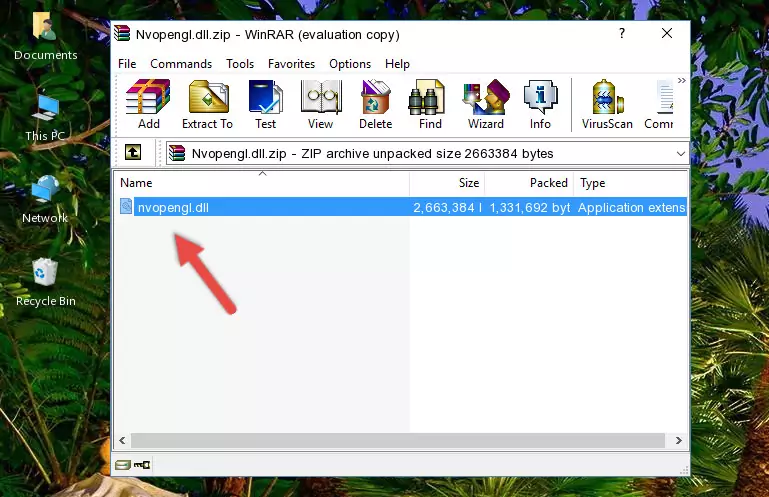769x497 pixels.
Task: Click the WinRAR books icon in title bar
Action: [x=122, y=34]
